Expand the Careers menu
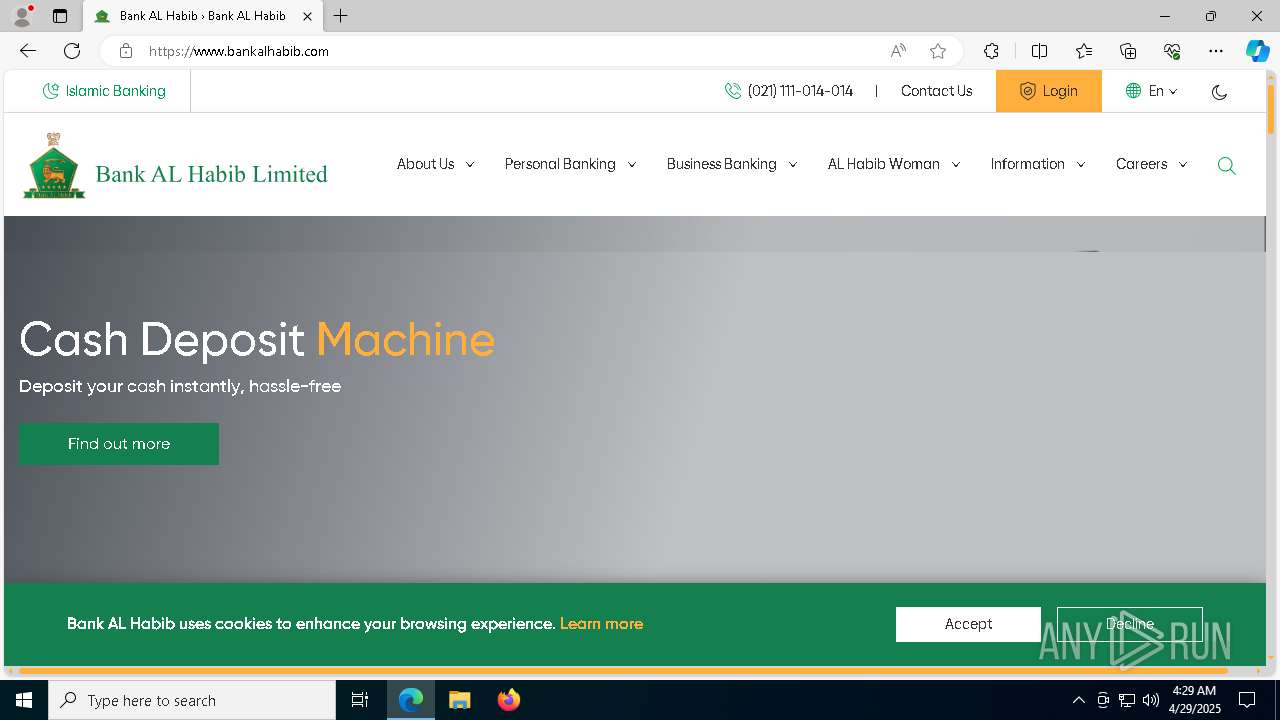Screen dimensions: 1280x720 [x=1151, y=164]
